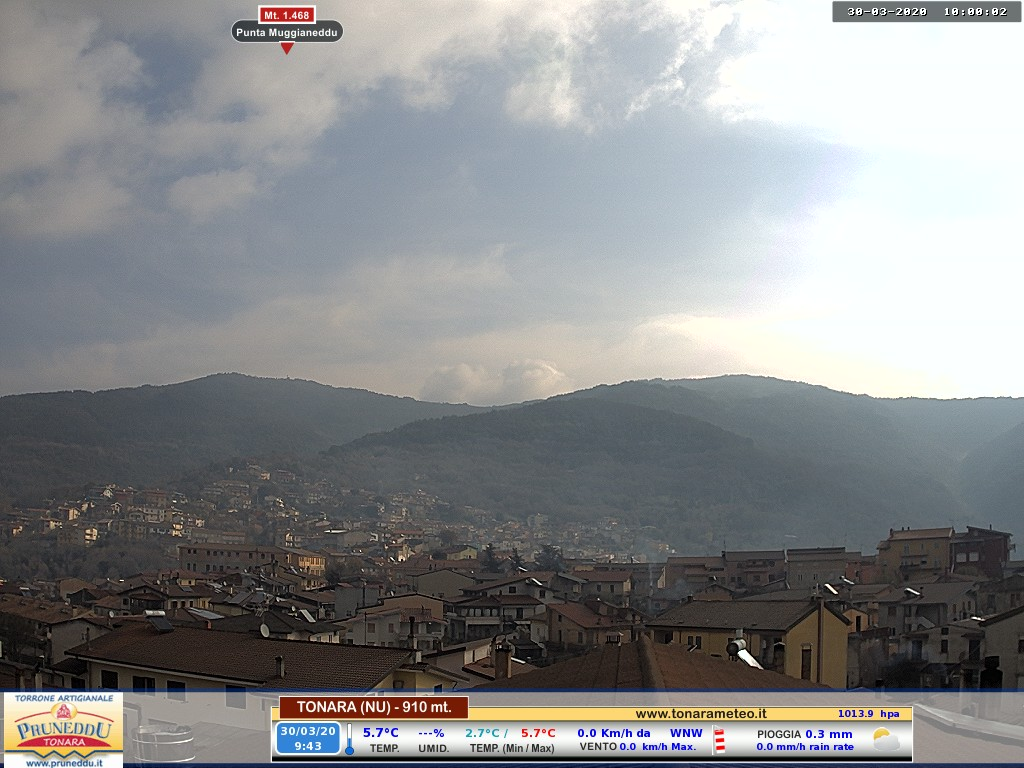Click the 0.0 mm/h rain rate text
Image resolution: width=1024 pixels, height=768 pixels.
[805, 746]
